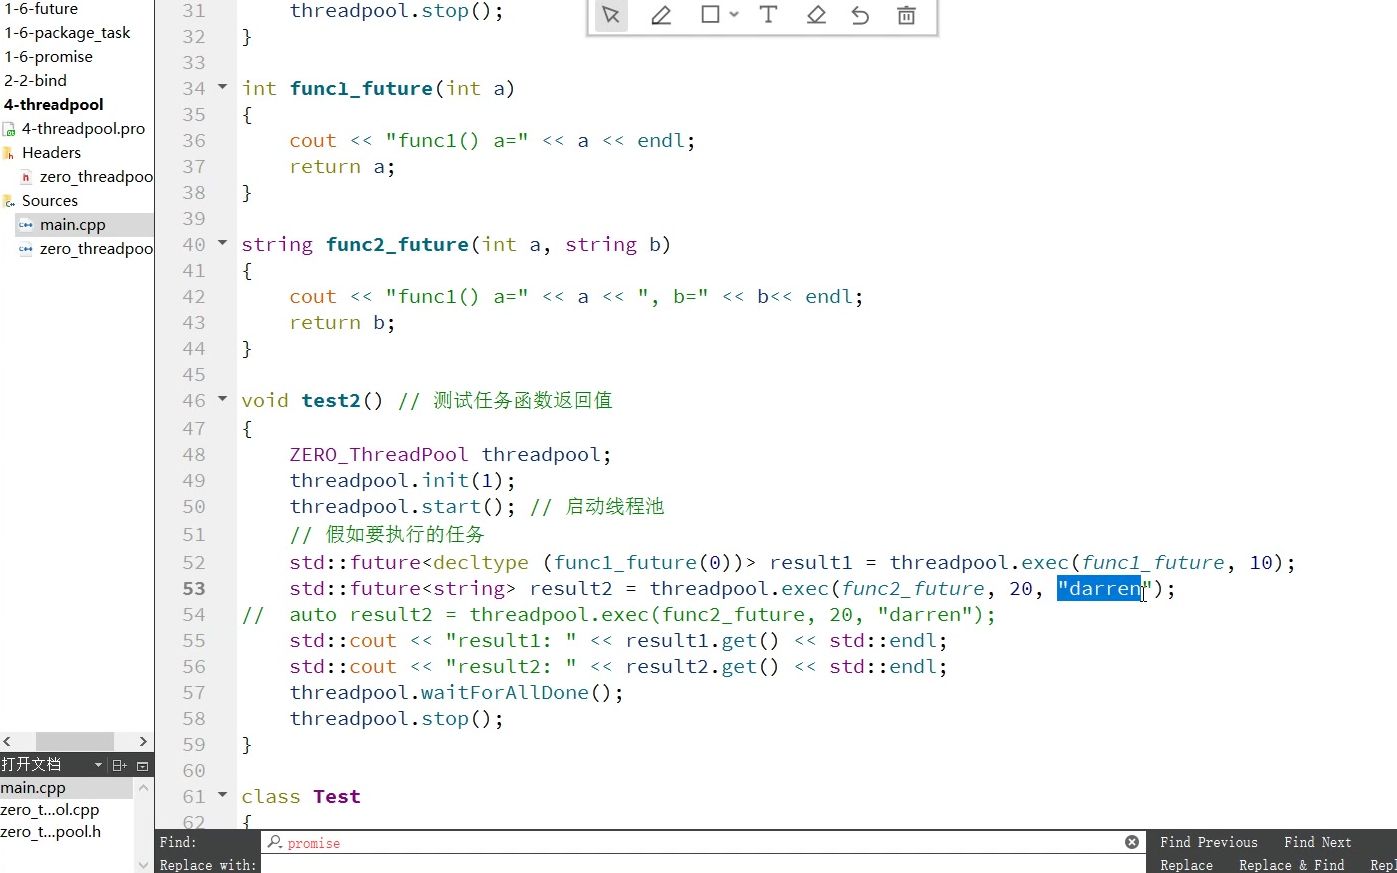Click Find Previous in the search bar
1397x873 pixels.
[x=1209, y=841]
